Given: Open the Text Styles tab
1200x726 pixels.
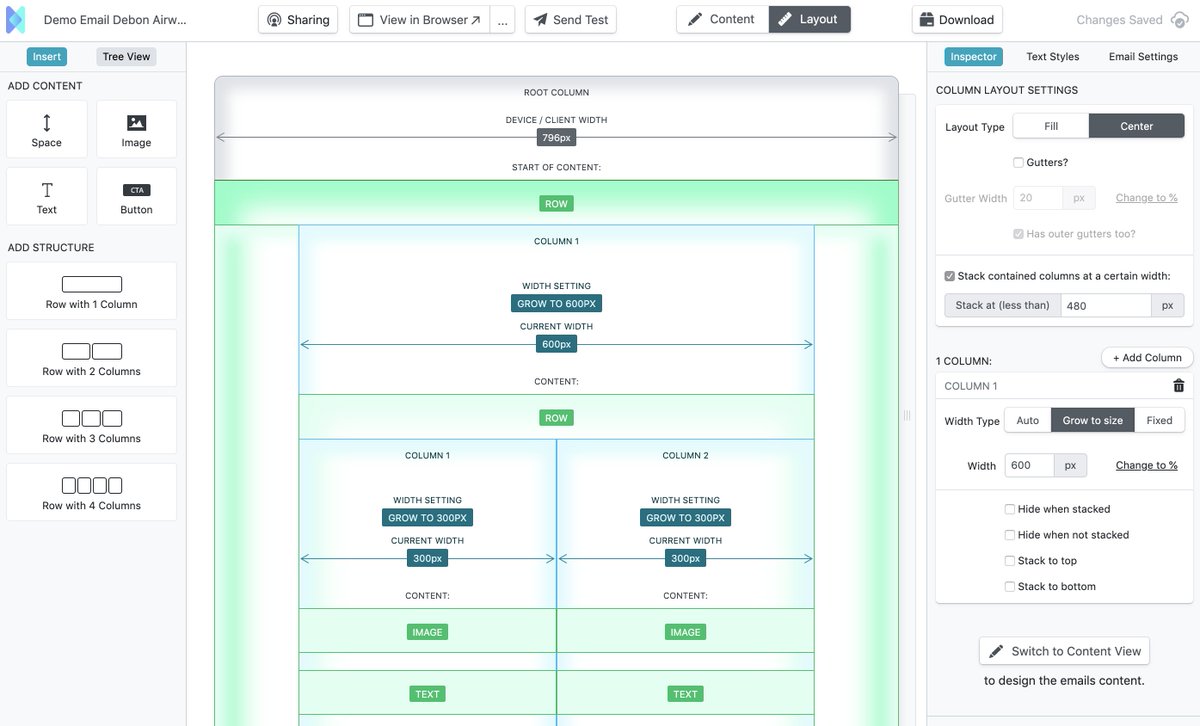Looking at the screenshot, I should 1053,57.
